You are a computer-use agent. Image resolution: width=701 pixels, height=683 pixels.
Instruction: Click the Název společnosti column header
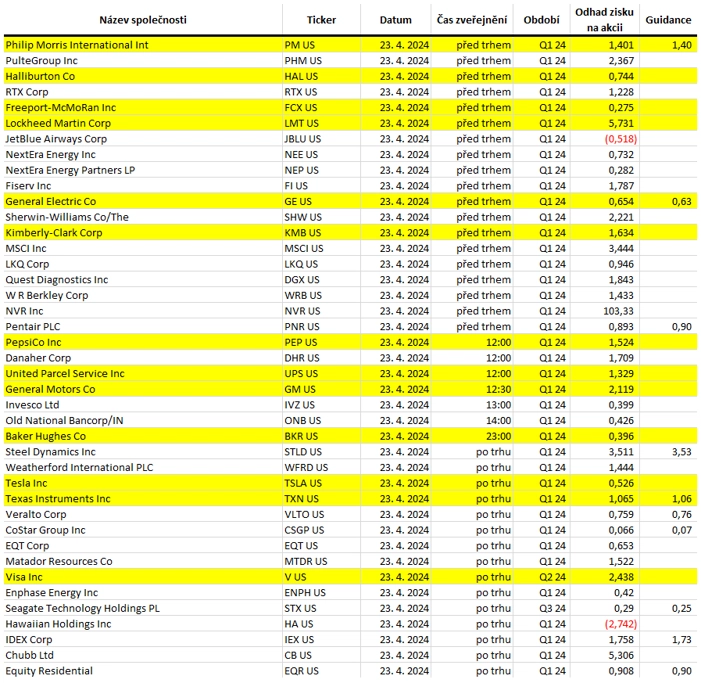[141, 20]
